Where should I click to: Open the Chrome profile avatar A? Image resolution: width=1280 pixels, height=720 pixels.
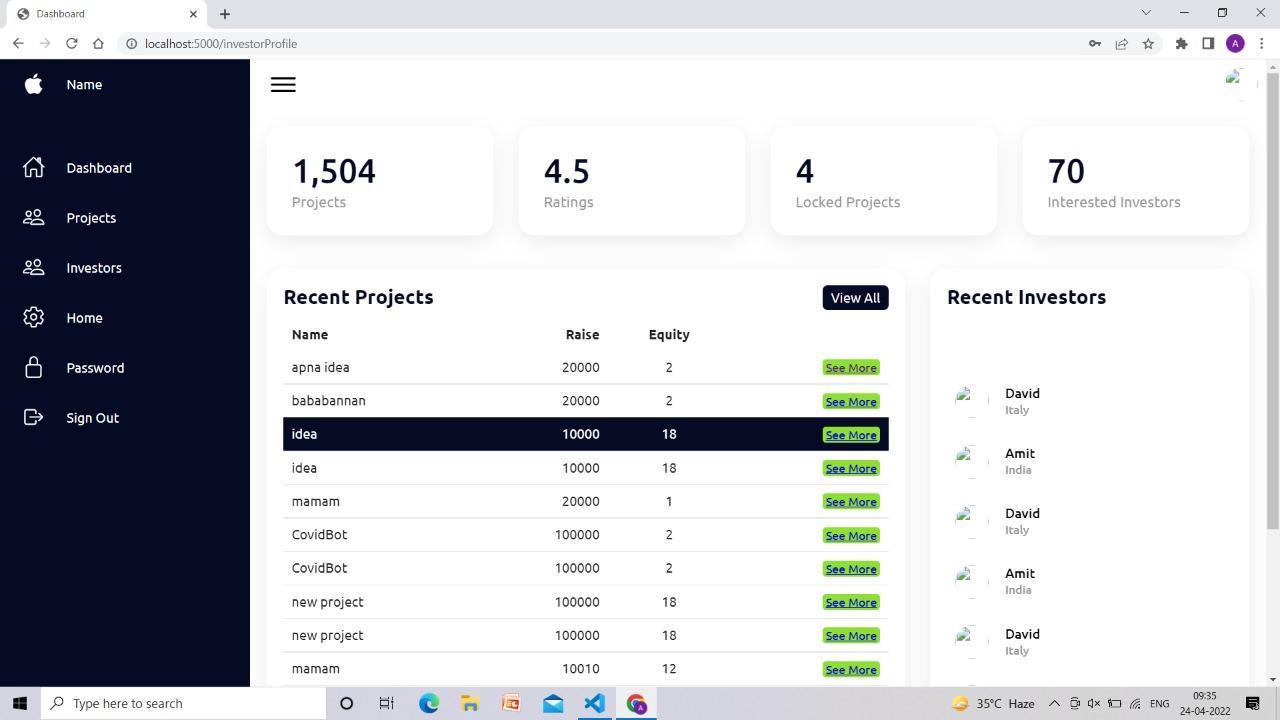1235,43
